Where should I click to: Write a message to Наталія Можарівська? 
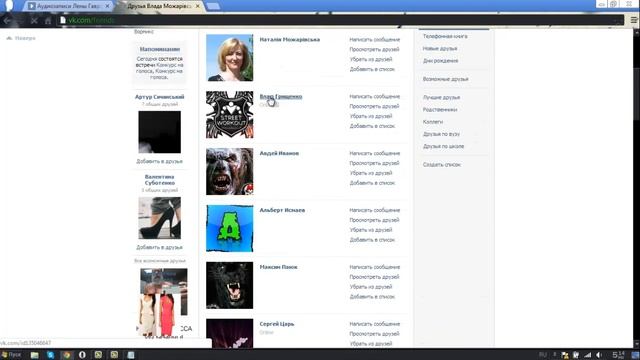point(375,40)
